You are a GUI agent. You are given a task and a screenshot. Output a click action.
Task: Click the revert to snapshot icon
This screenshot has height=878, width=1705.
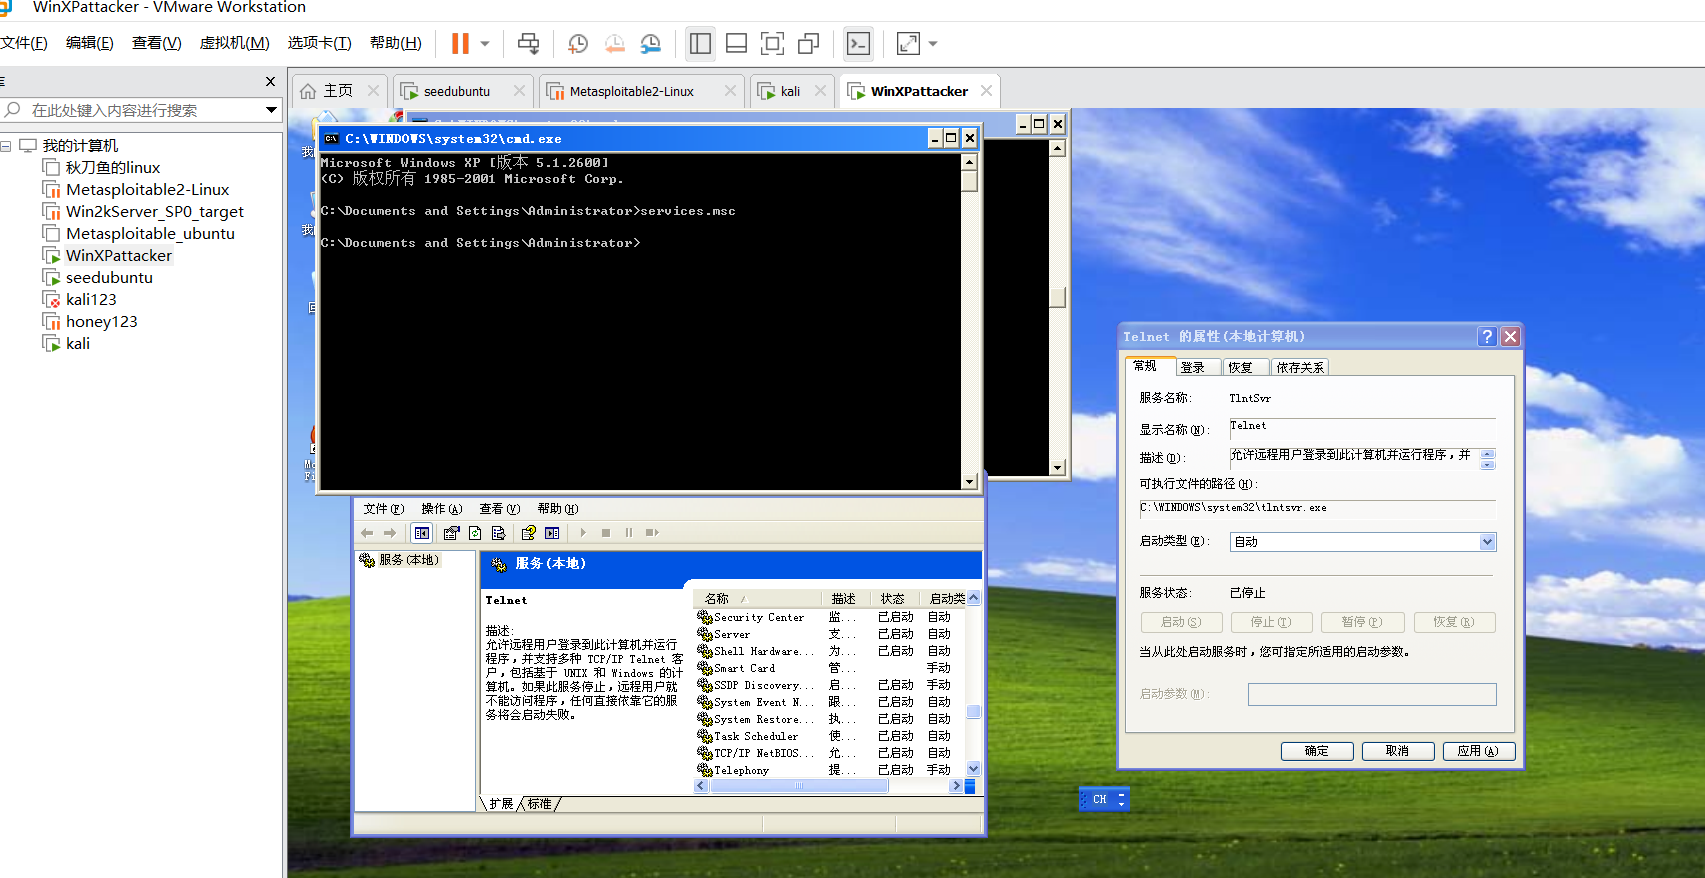pos(615,44)
